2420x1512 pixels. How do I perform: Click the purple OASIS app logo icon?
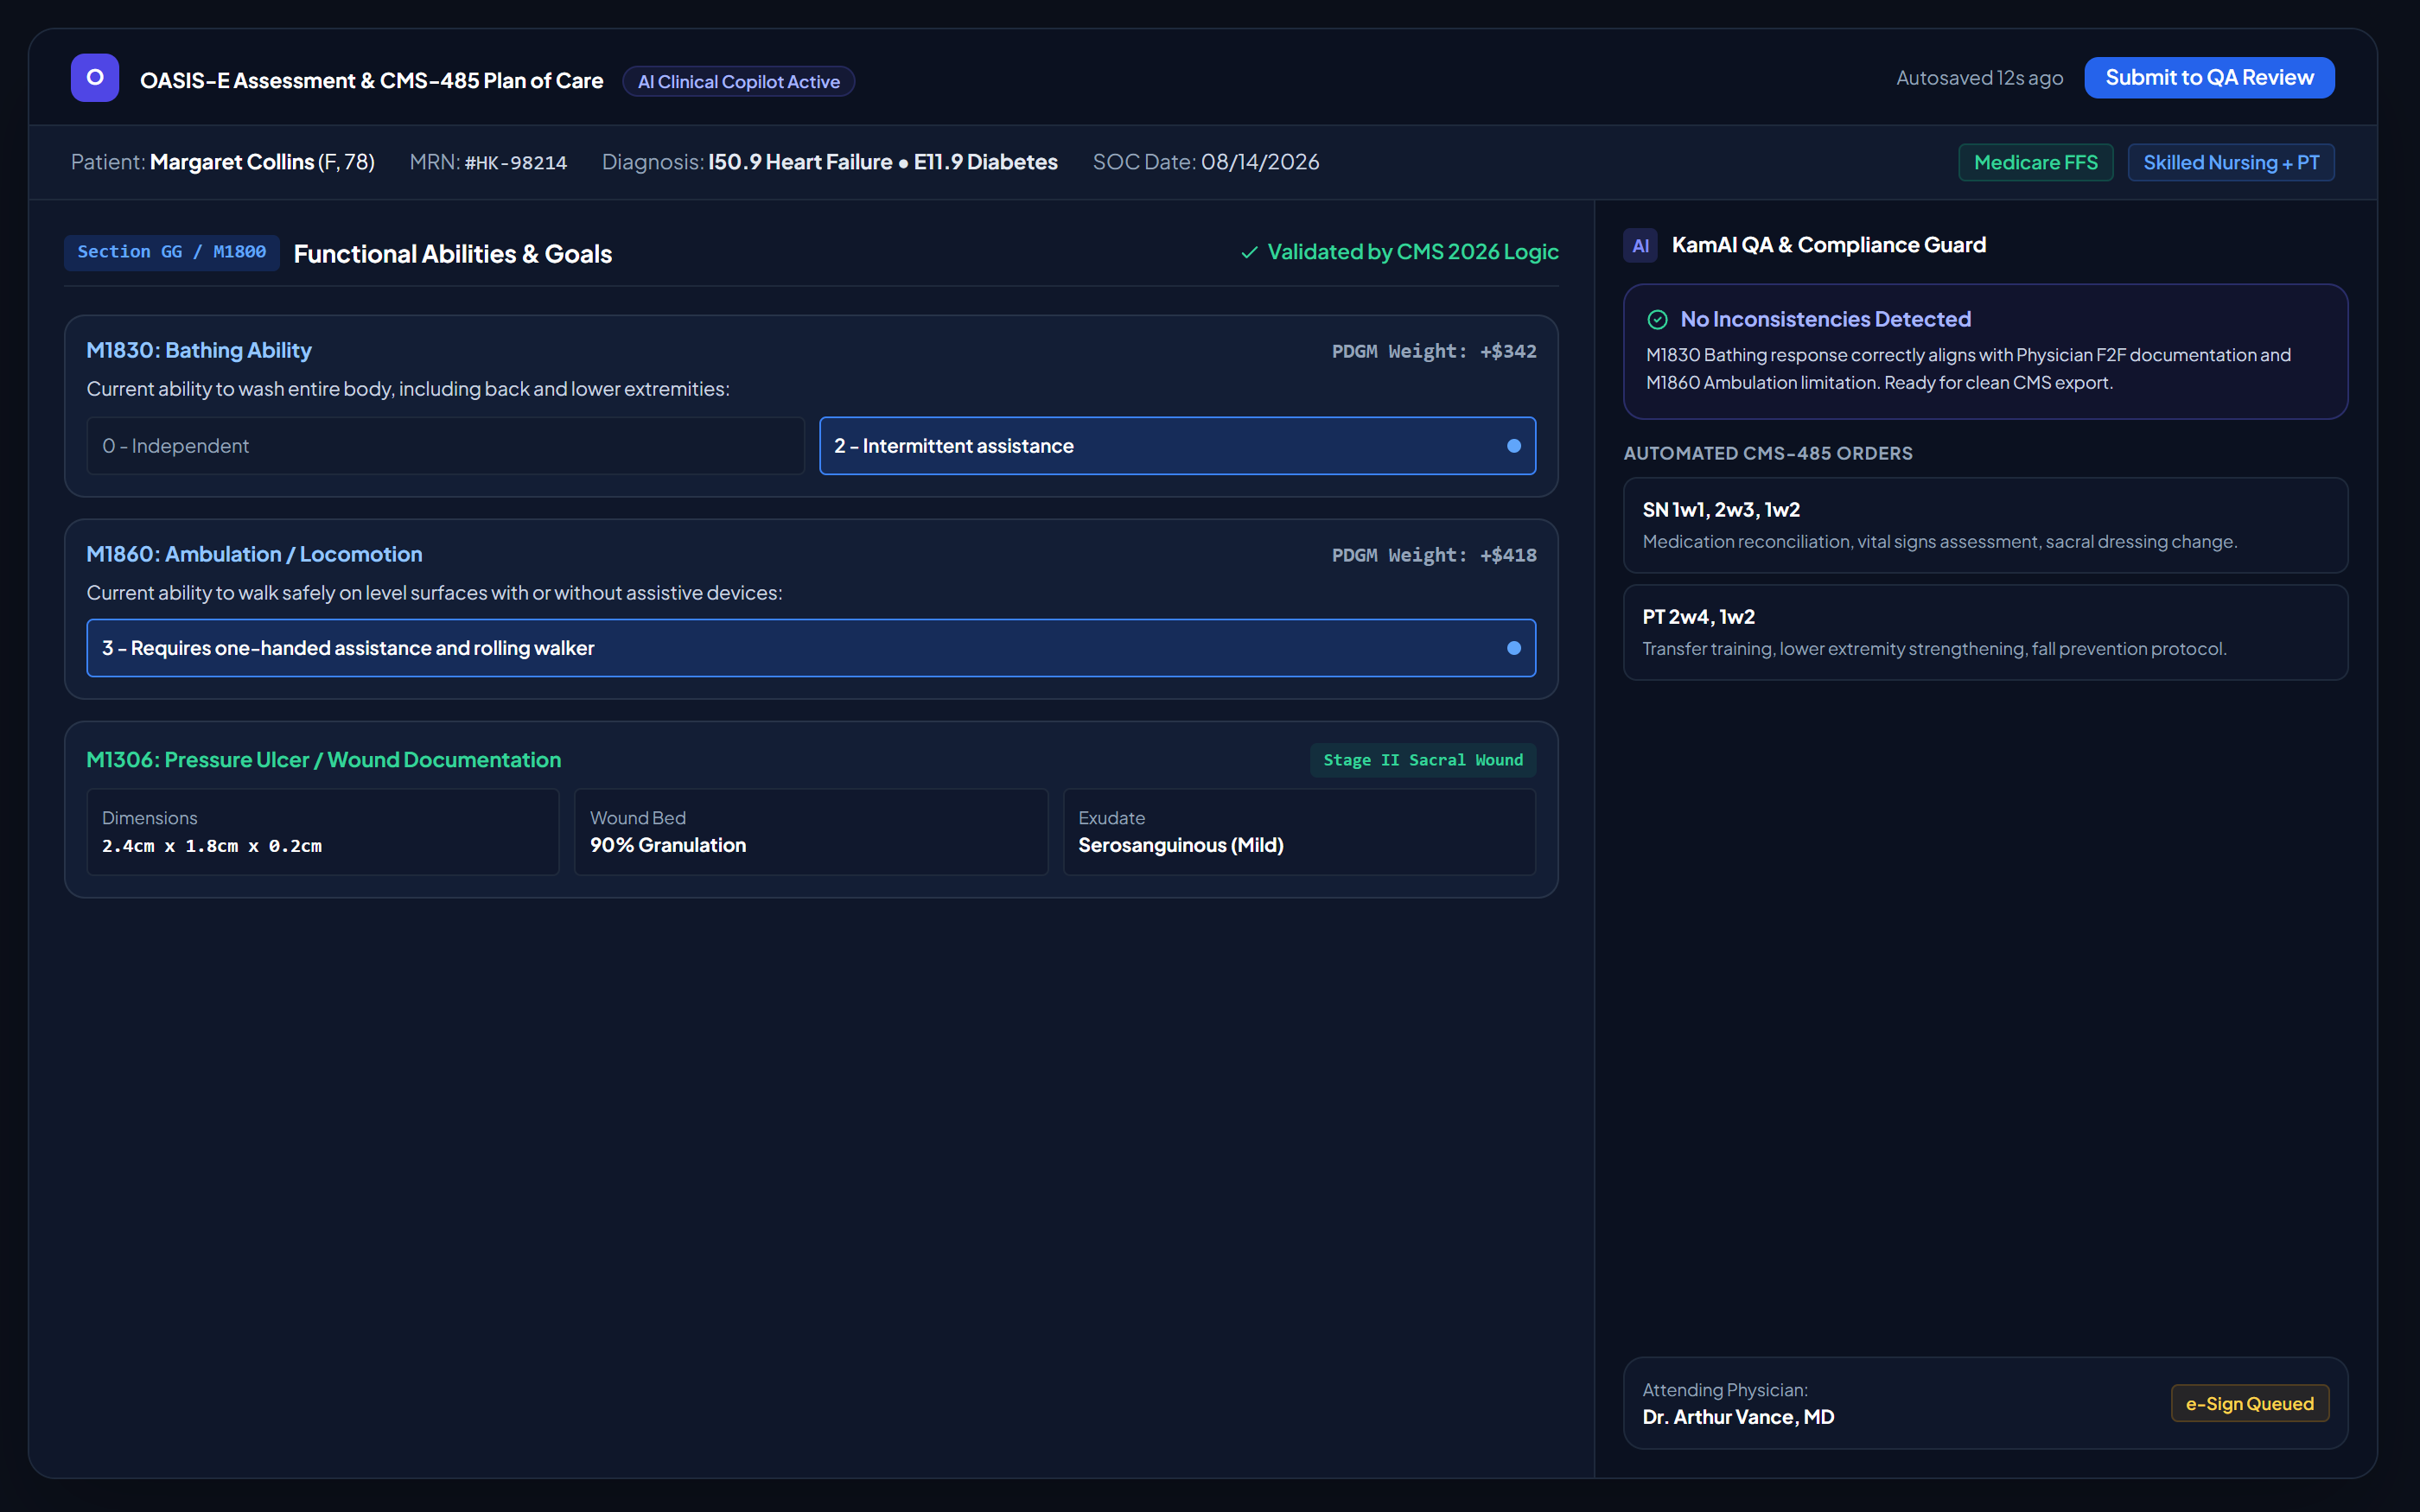point(95,78)
